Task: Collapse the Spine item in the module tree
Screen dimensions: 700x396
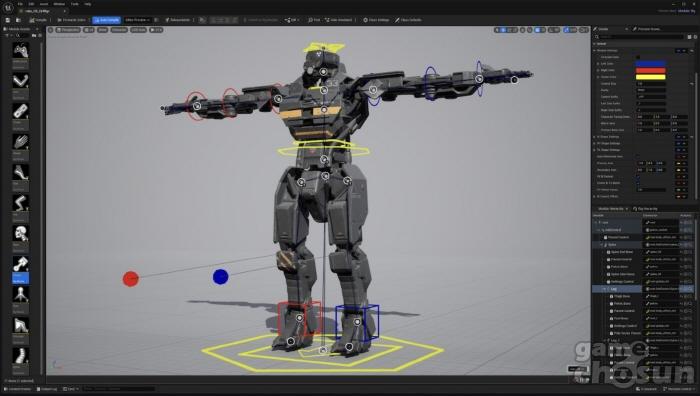Action: click(601, 245)
